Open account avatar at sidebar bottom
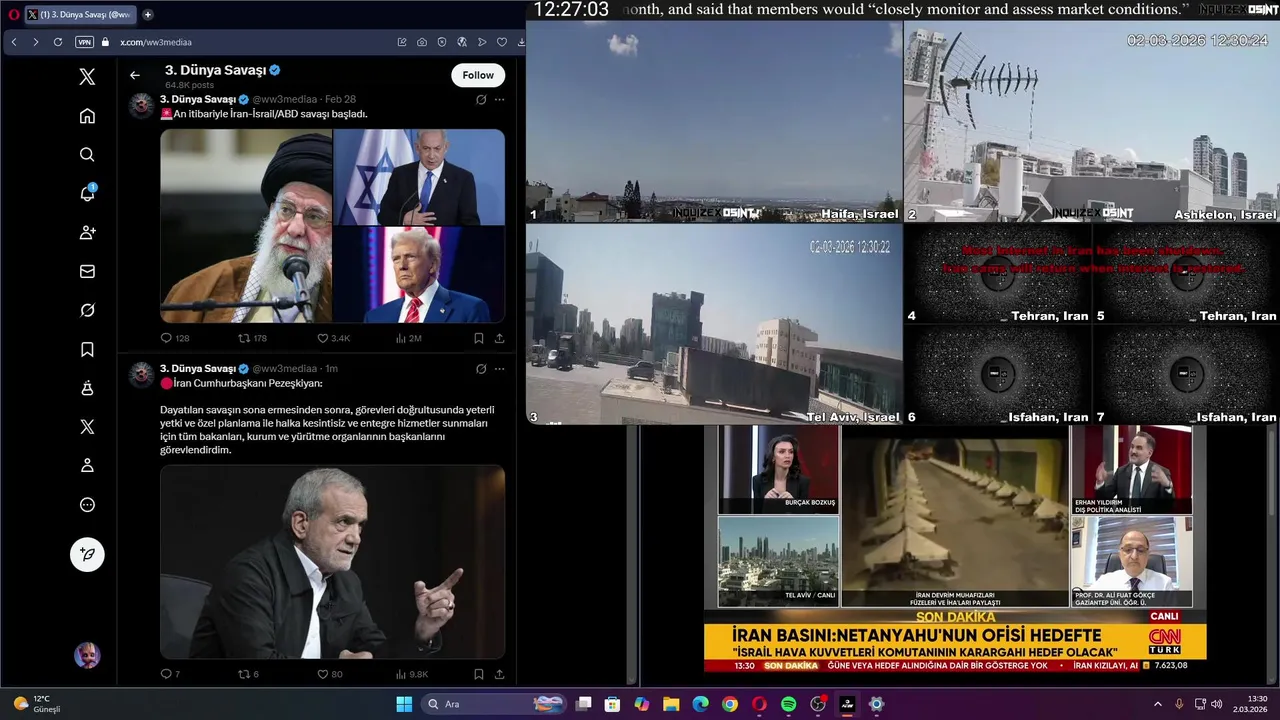Screen dimensions: 1280x720 point(87,655)
